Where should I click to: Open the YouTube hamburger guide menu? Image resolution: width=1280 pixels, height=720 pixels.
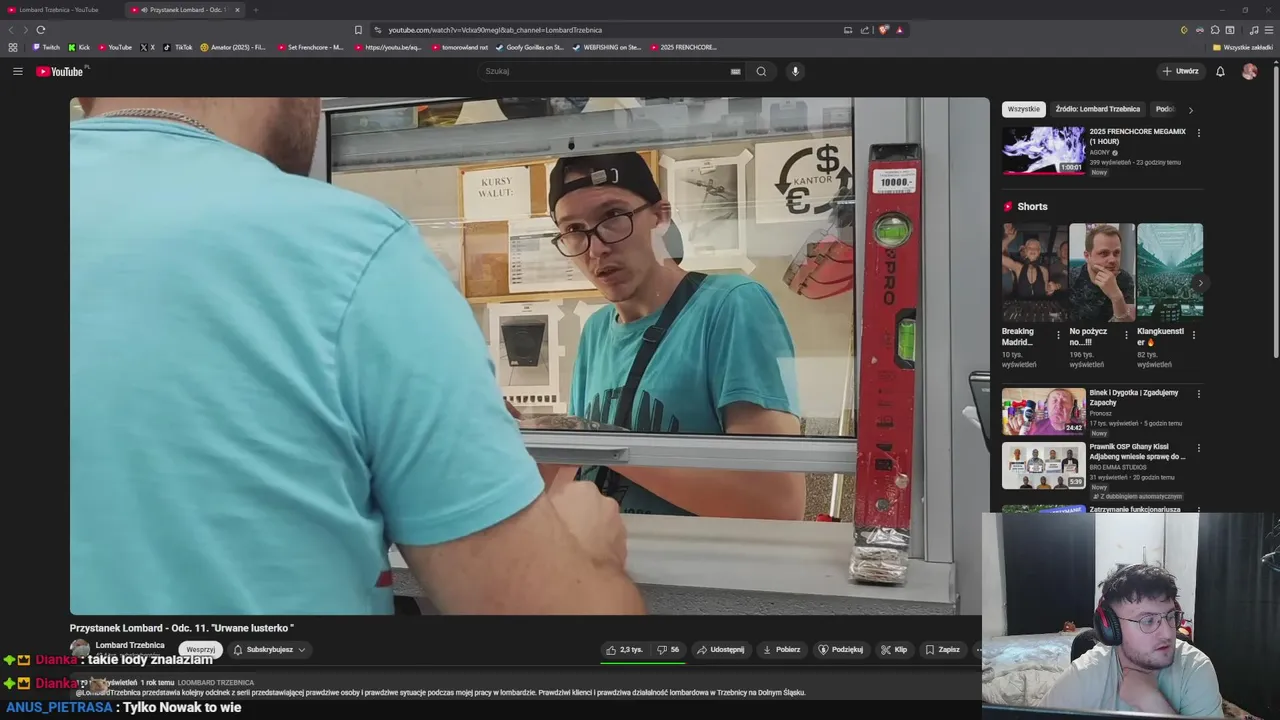point(17,71)
